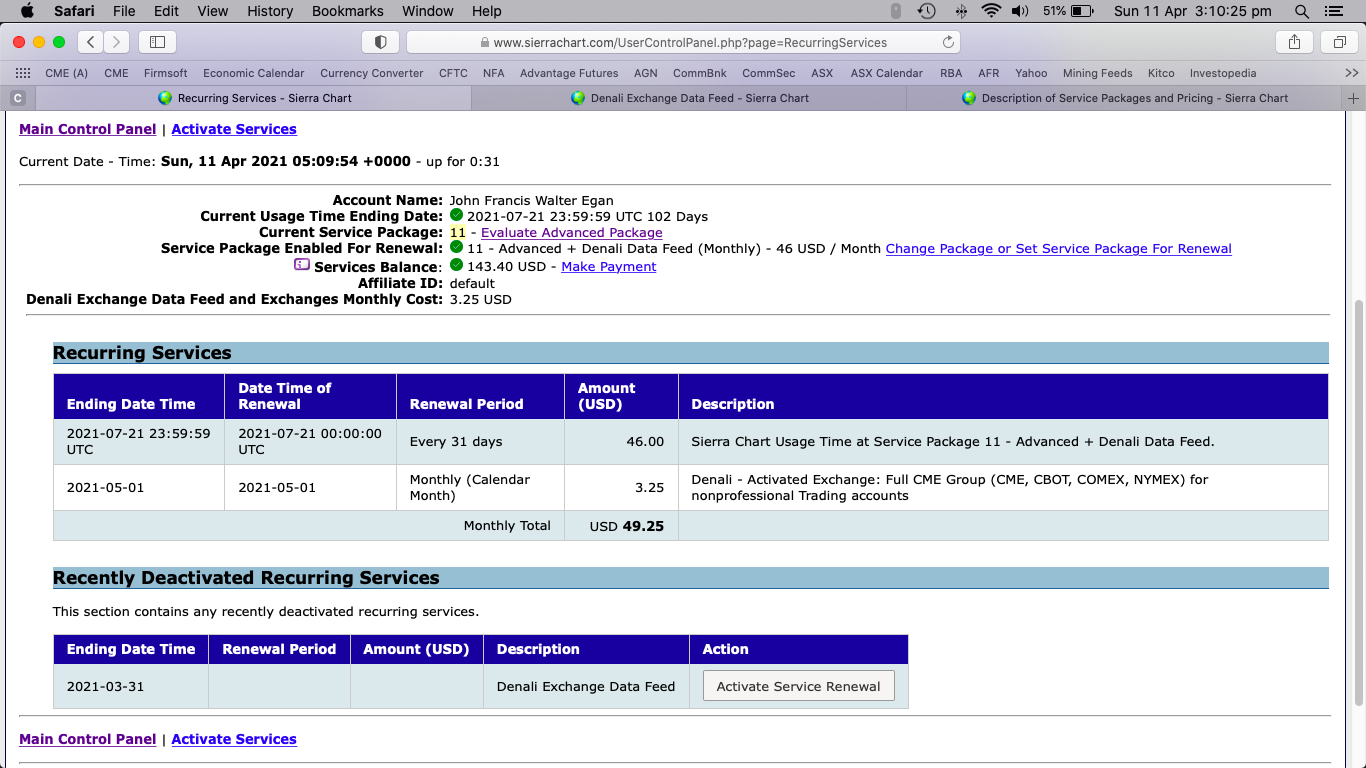Click the Make Payment link
Viewport: 1366px width, 768px height.
tap(609, 266)
